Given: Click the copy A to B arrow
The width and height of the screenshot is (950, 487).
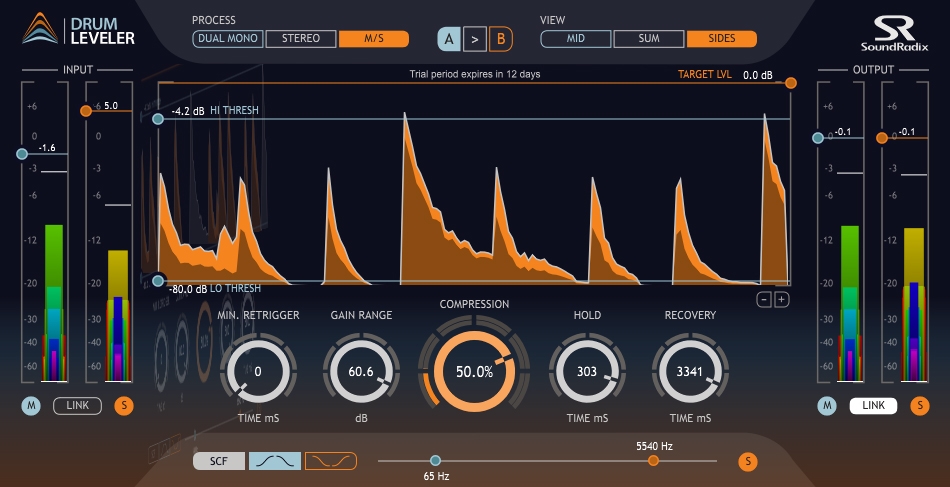Looking at the screenshot, I should 475,40.
